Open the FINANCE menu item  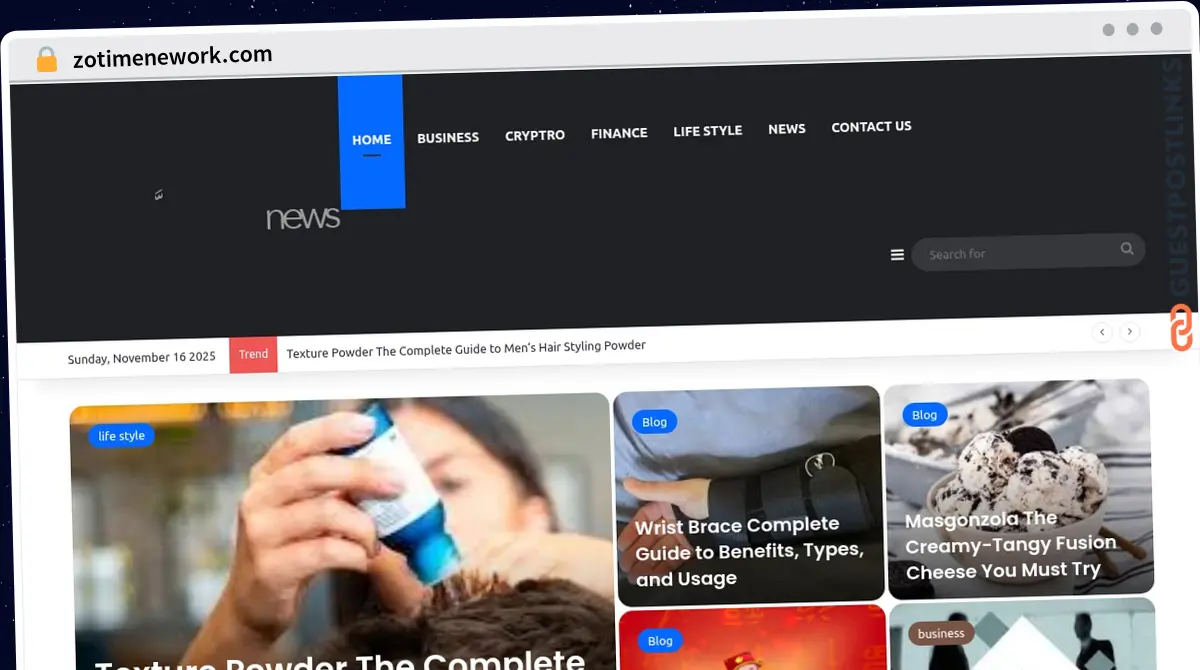619,133
